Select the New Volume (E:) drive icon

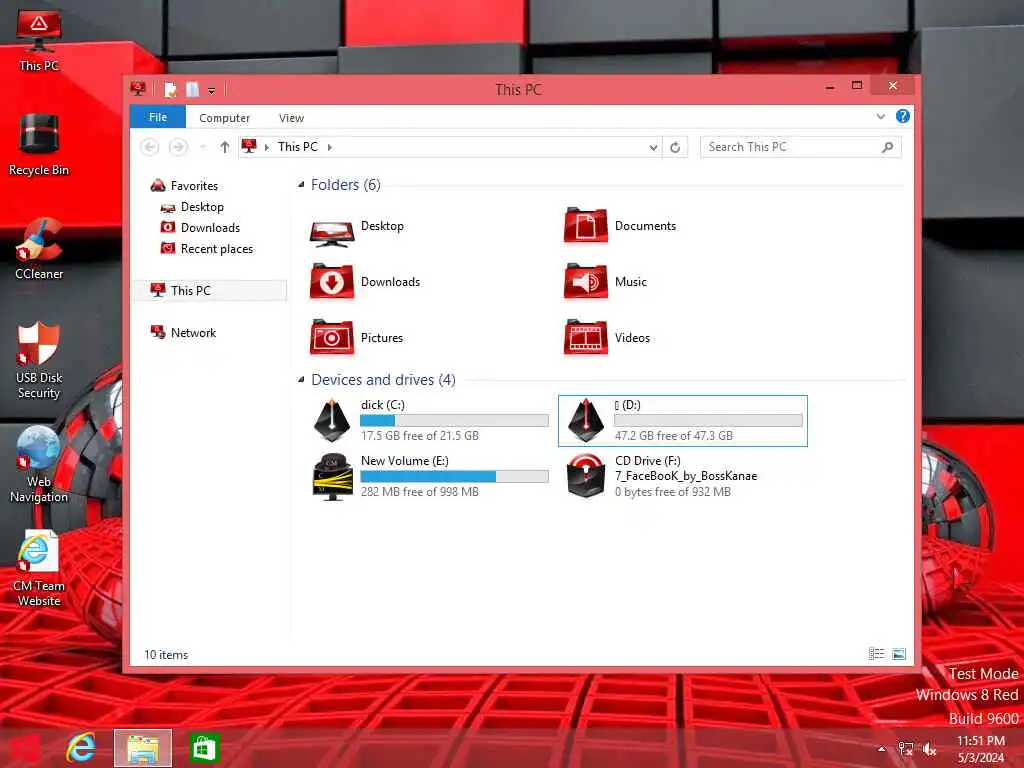click(332, 477)
